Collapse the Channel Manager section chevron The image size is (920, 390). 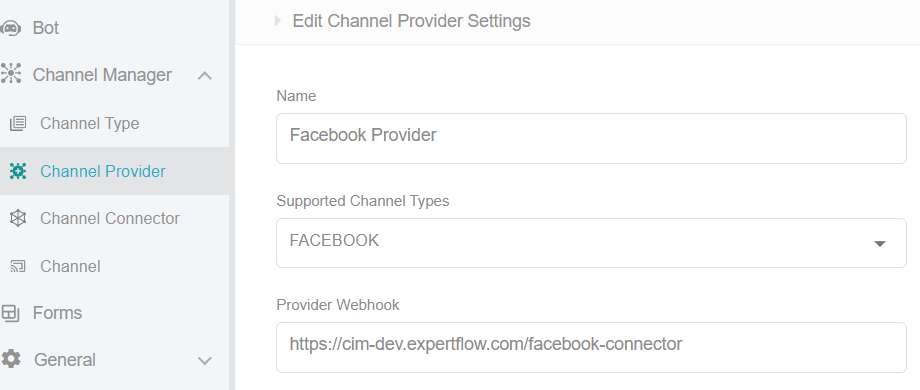[205, 75]
